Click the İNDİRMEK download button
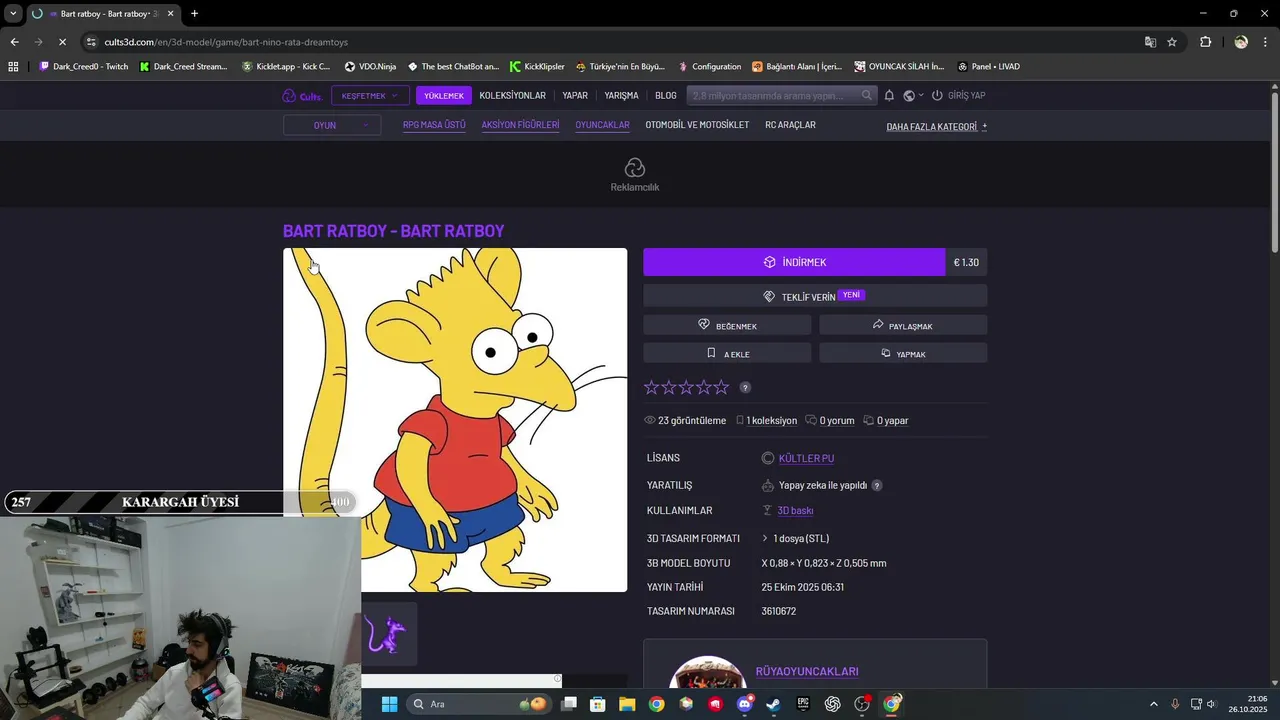This screenshot has width=1280, height=720. 794,262
